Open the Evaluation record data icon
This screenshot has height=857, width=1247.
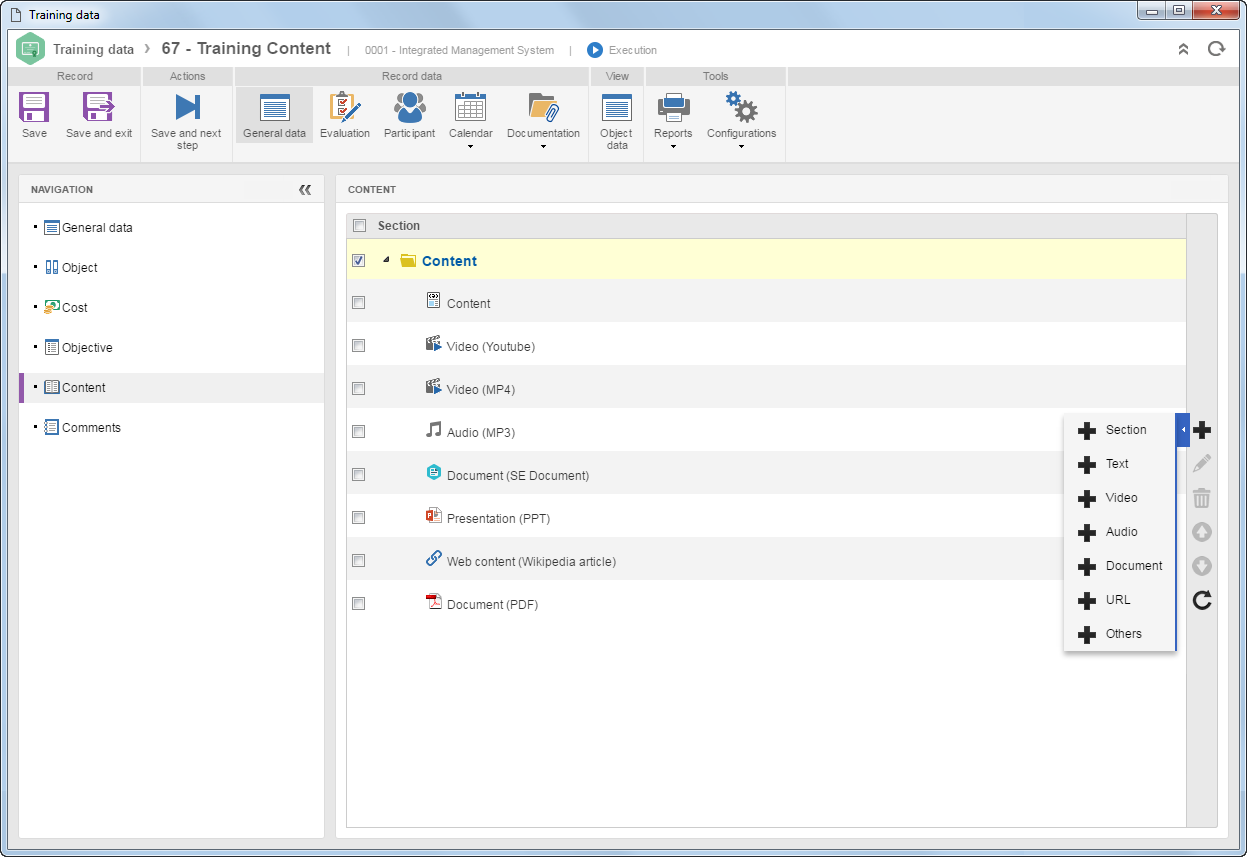pos(345,108)
